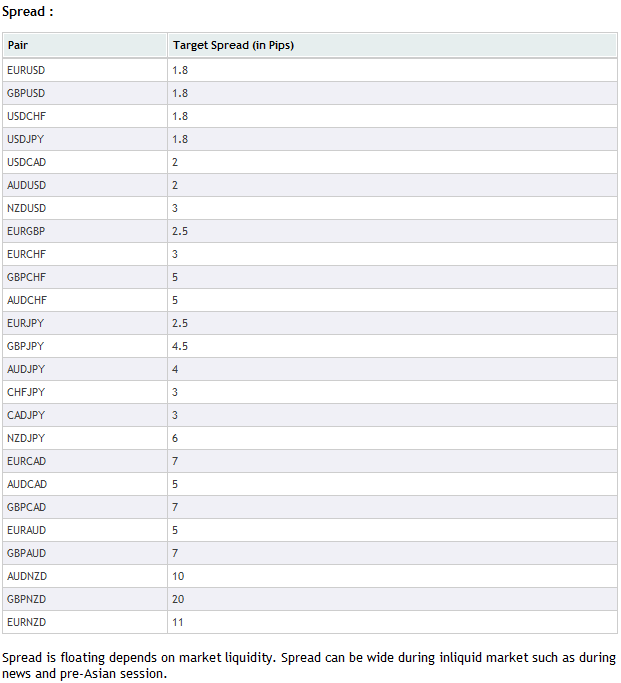Select the EURNZD pair cell
The image size is (621, 683).
(x=85, y=622)
